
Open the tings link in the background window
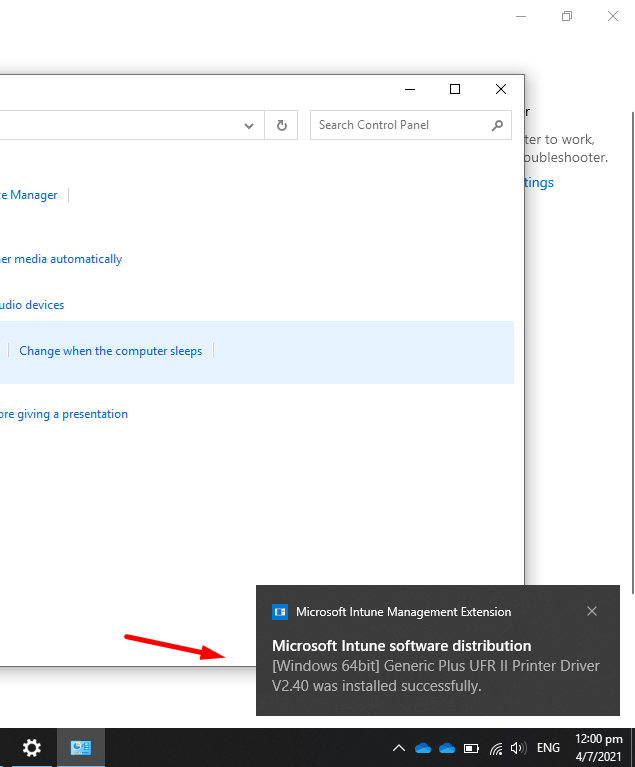[539, 182]
